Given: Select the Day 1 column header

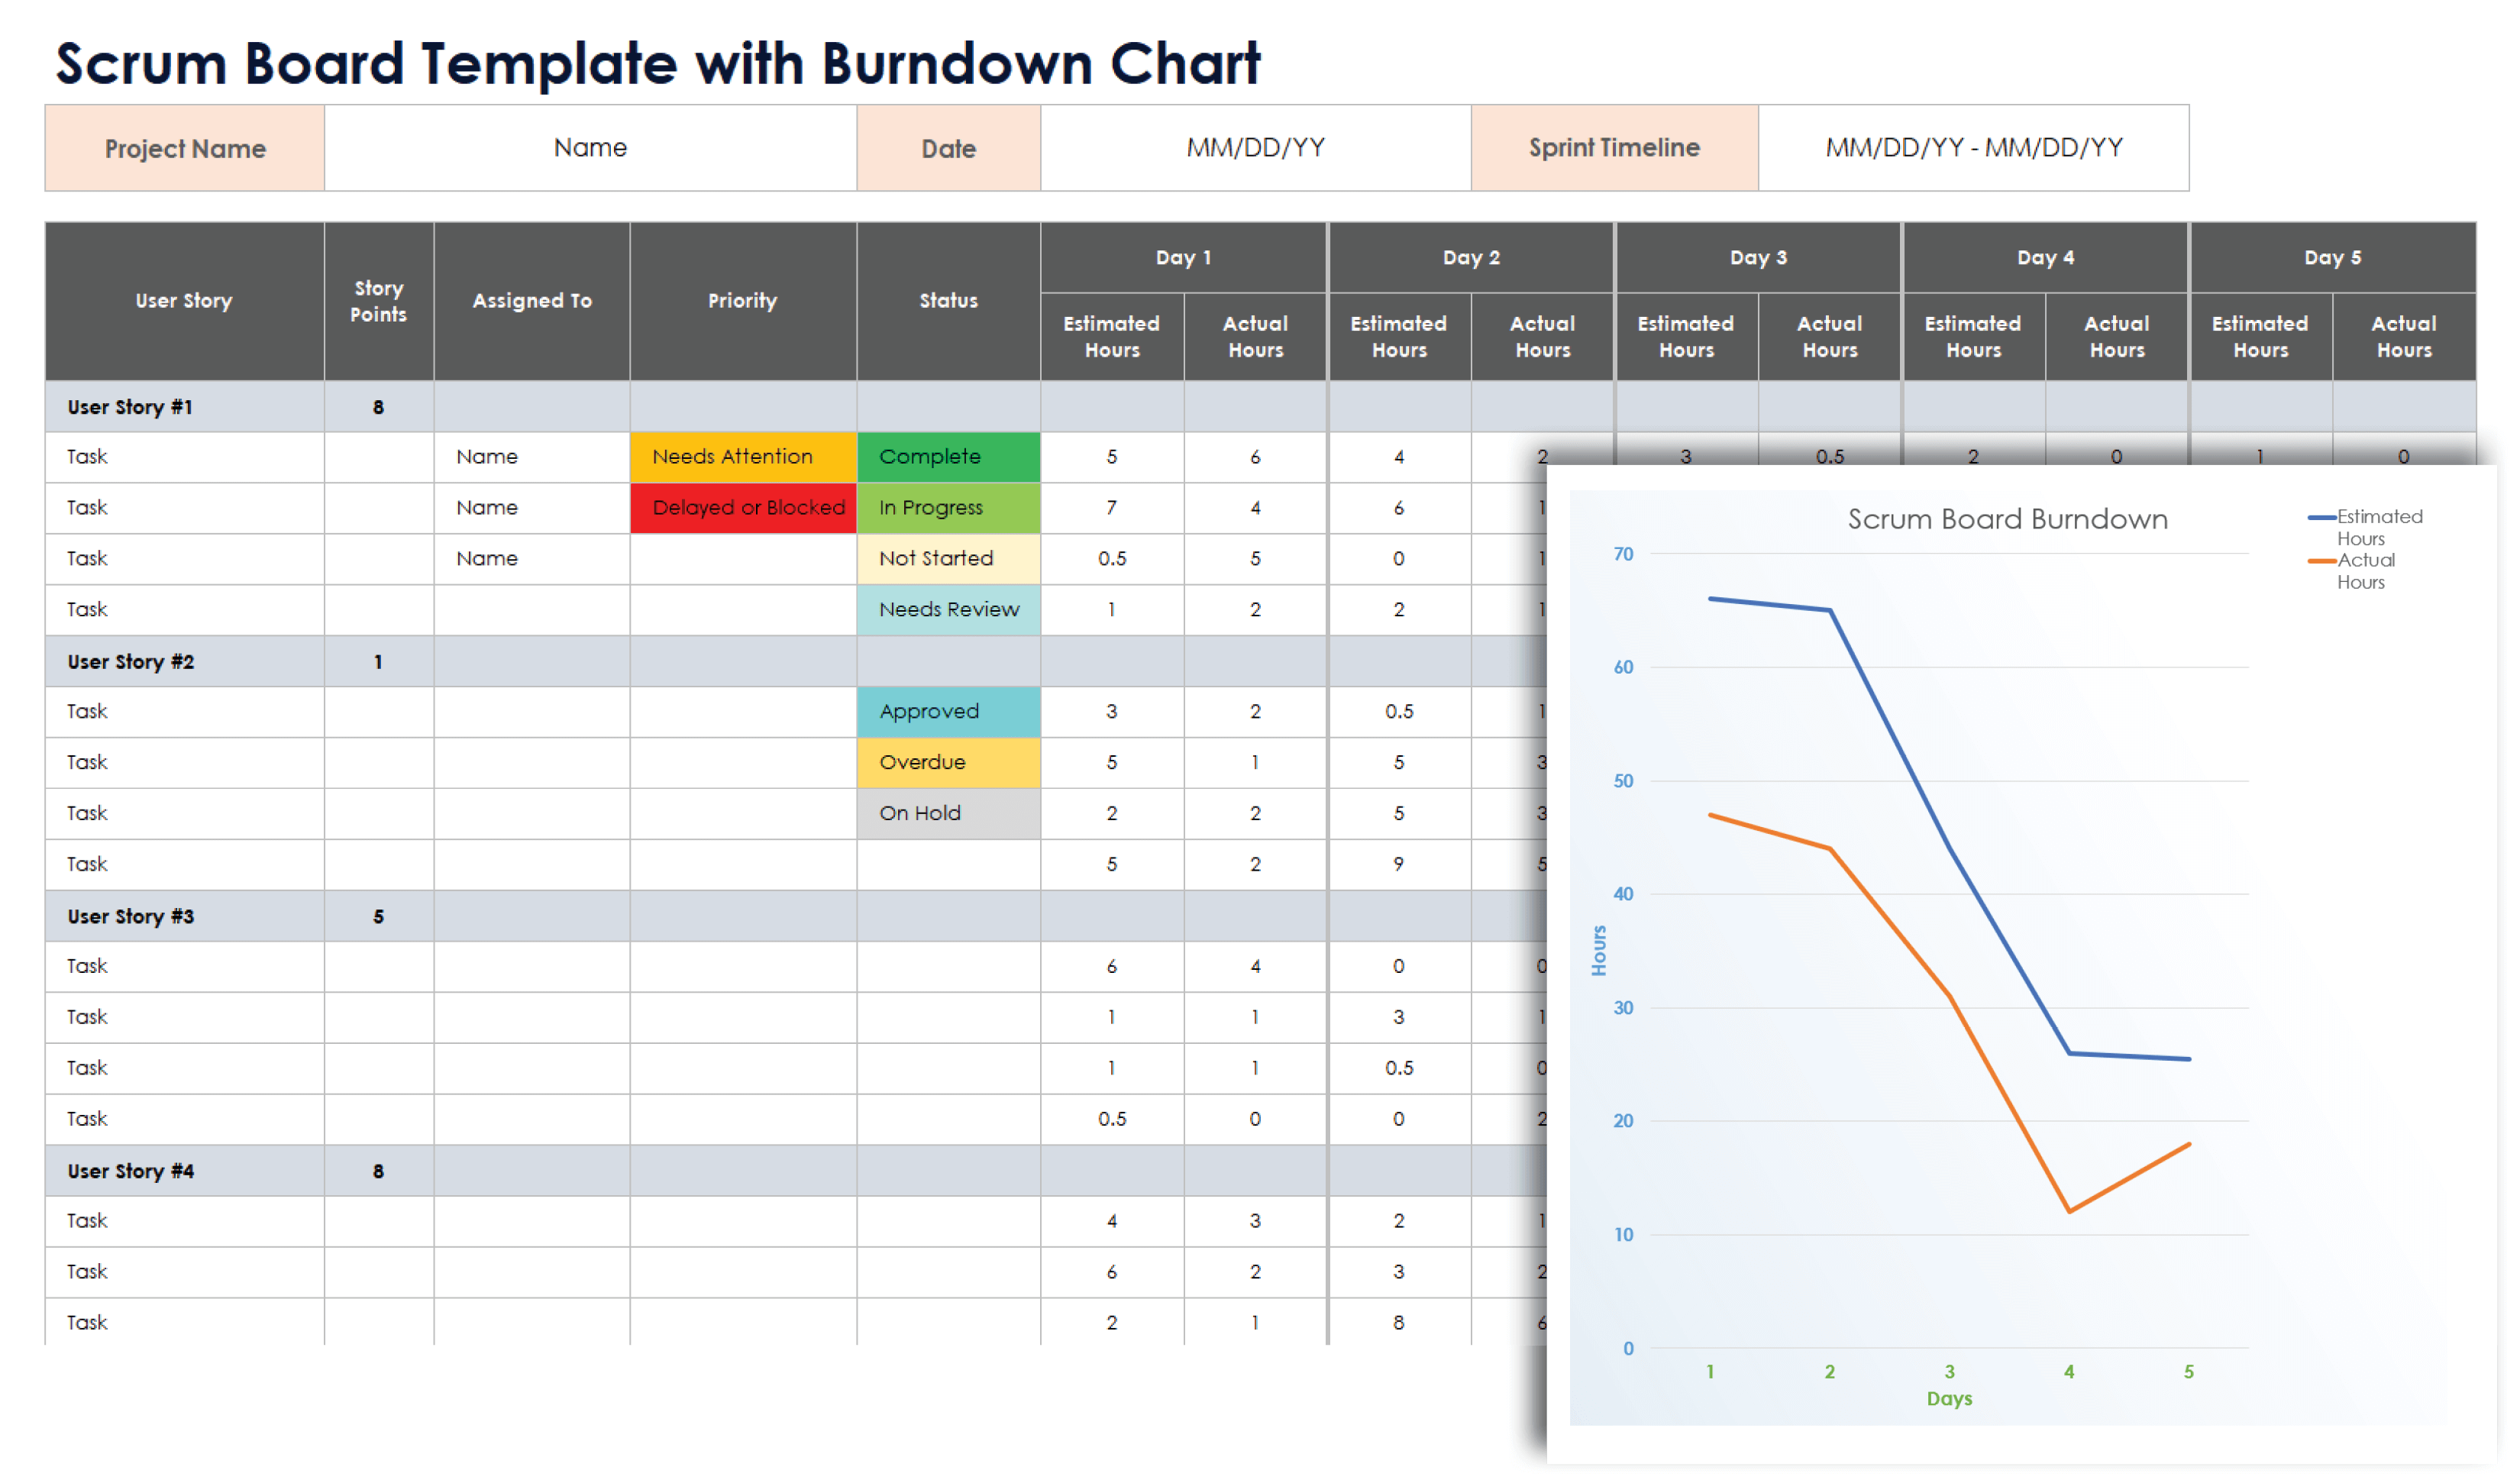Looking at the screenshot, I should pyautogui.click(x=1183, y=258).
